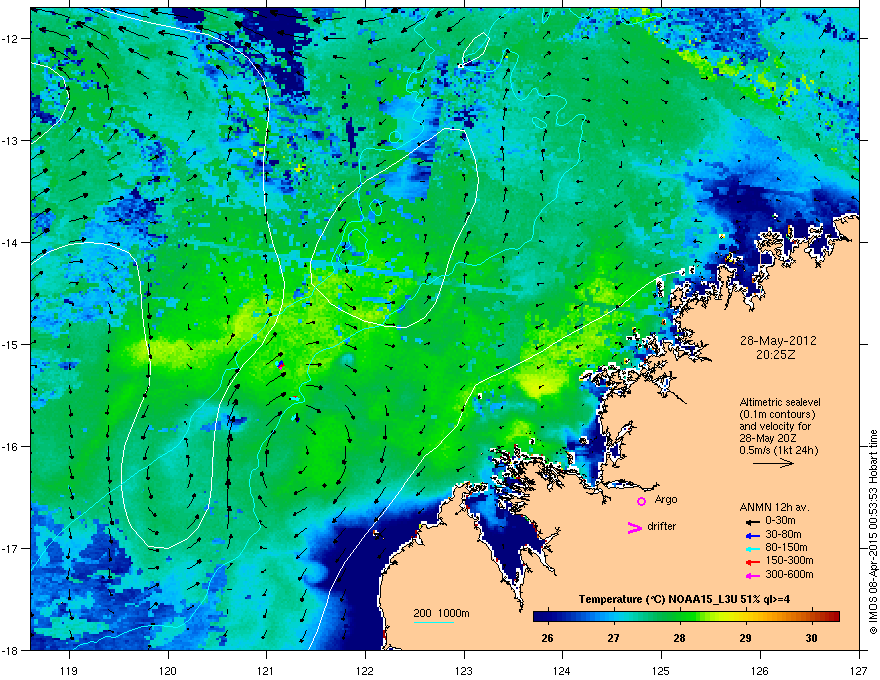The height and width of the screenshot is (680, 880).
Task: Click the longitude axis label 121
Action: coord(266,670)
